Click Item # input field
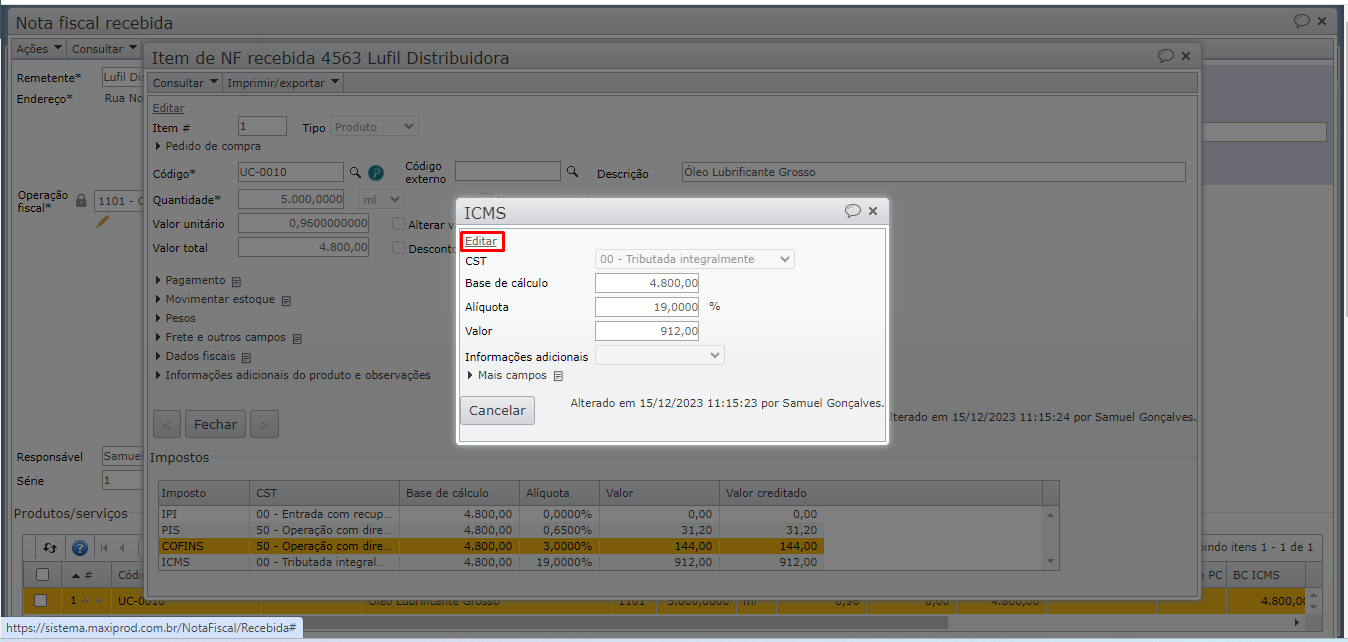Screen dimensions: 1348x642 (x=263, y=126)
